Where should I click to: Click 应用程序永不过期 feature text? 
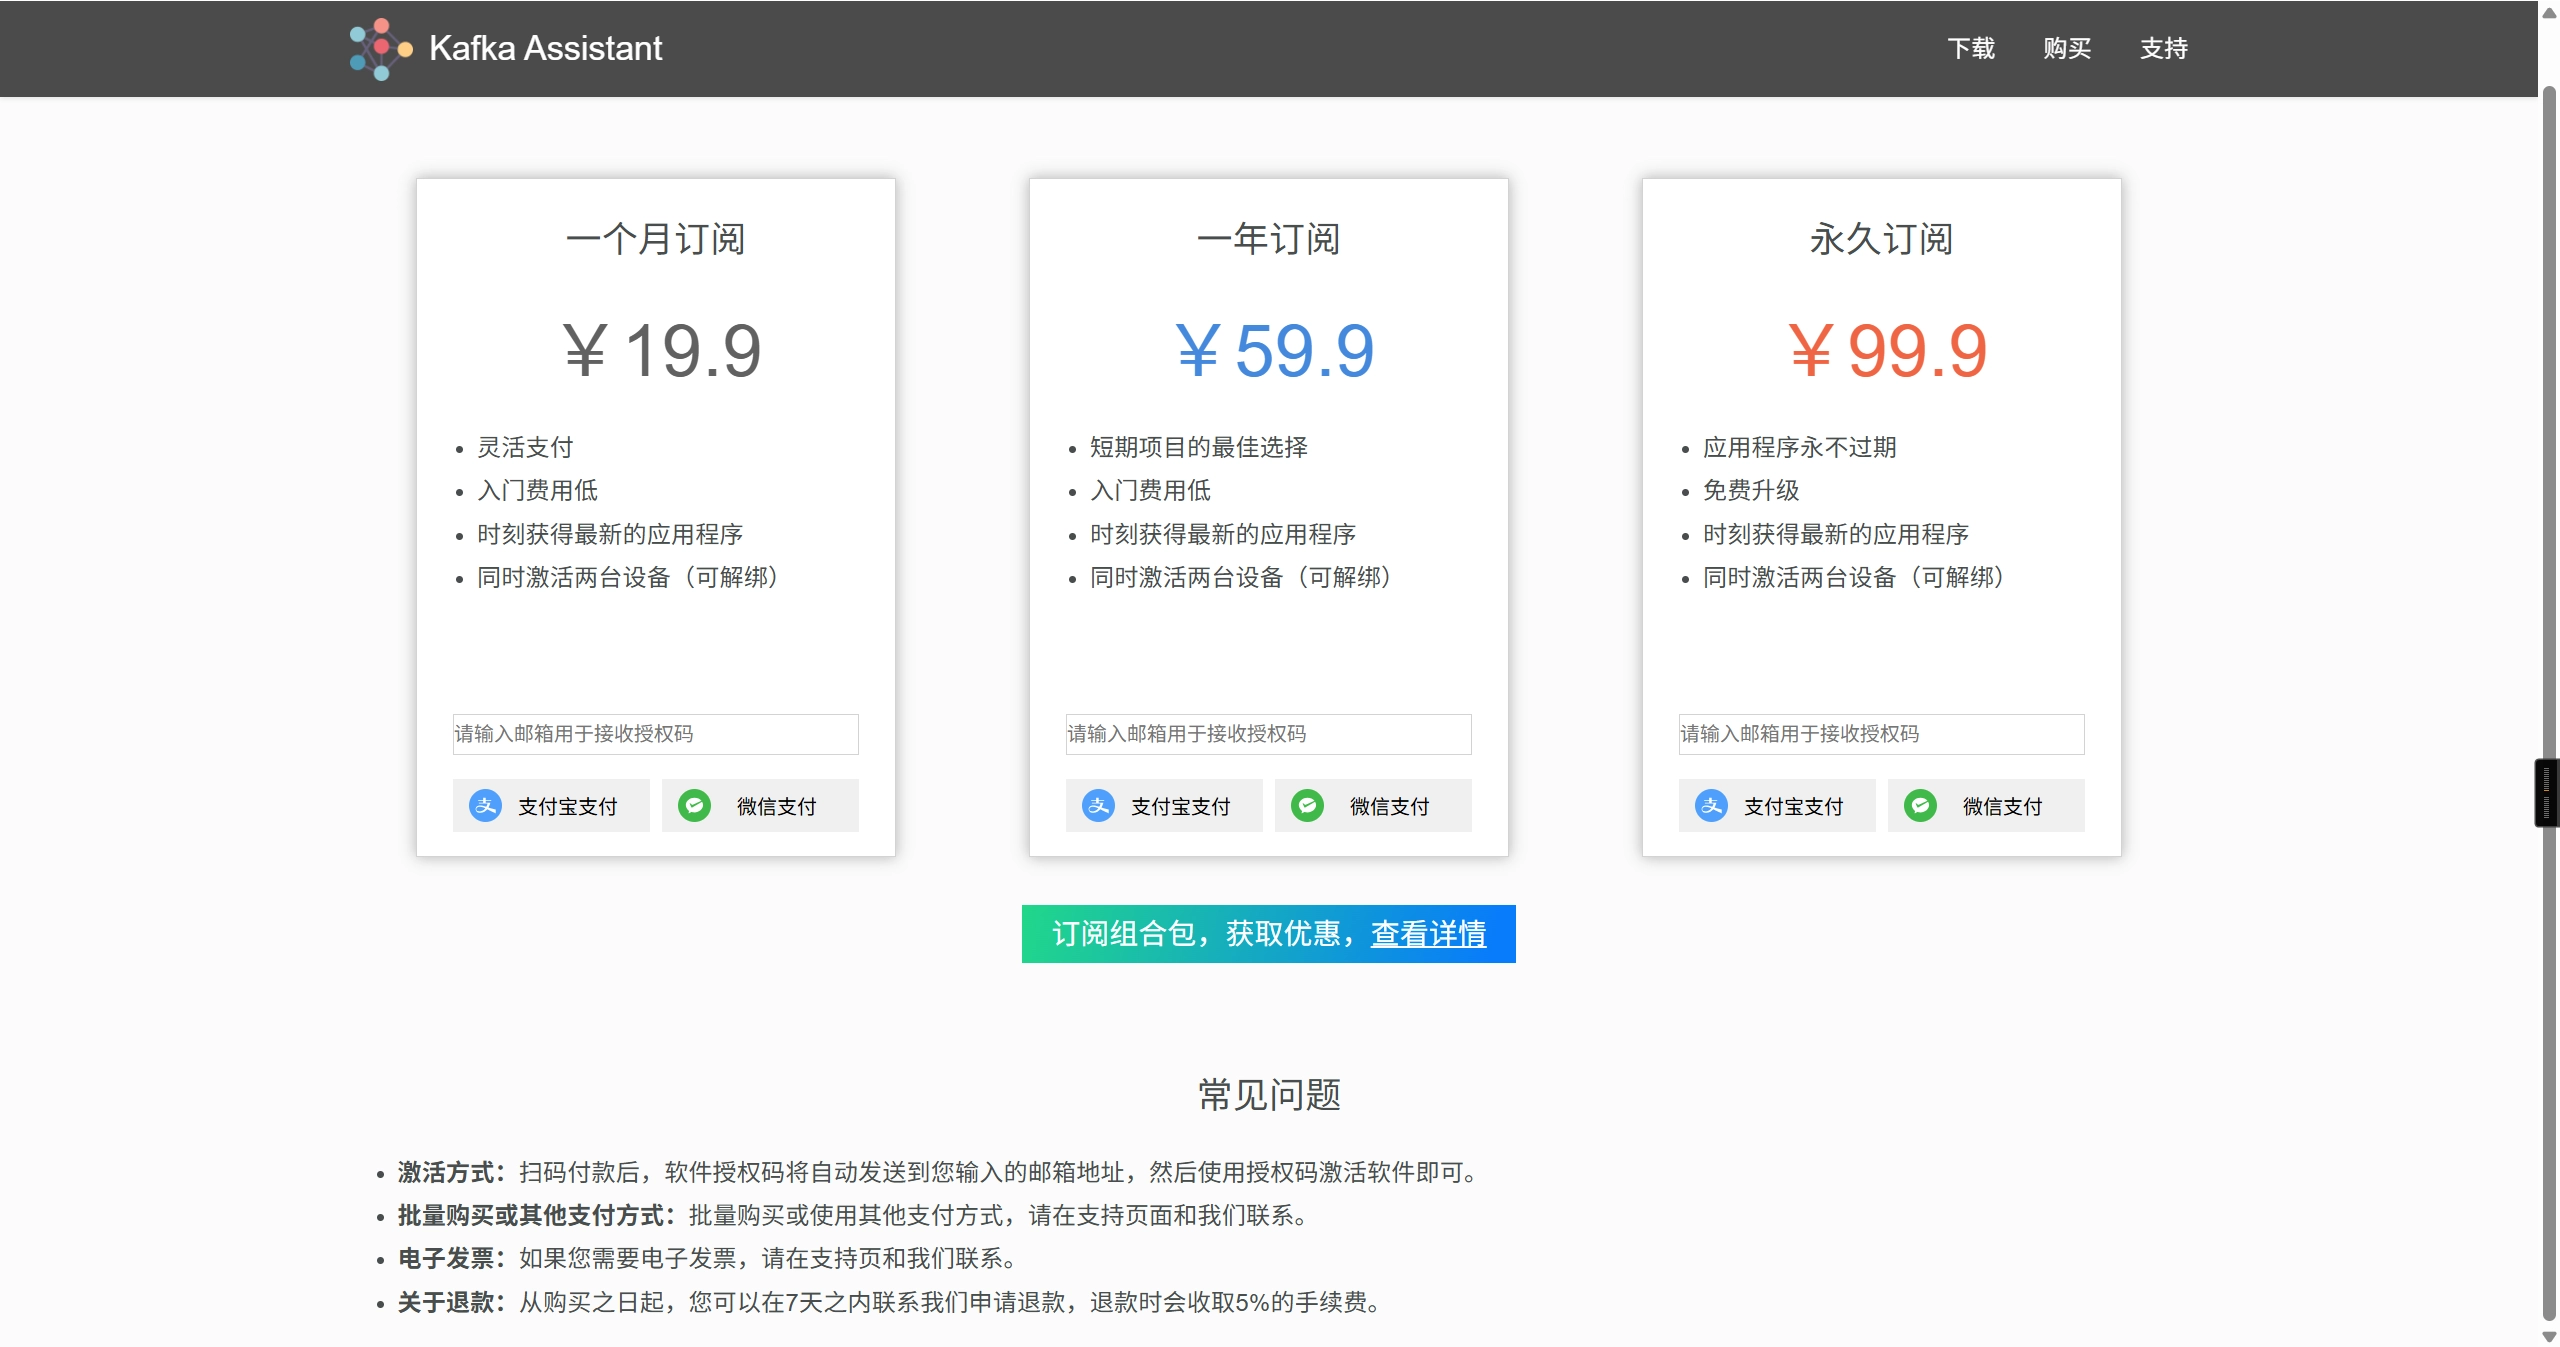pyautogui.click(x=1800, y=447)
